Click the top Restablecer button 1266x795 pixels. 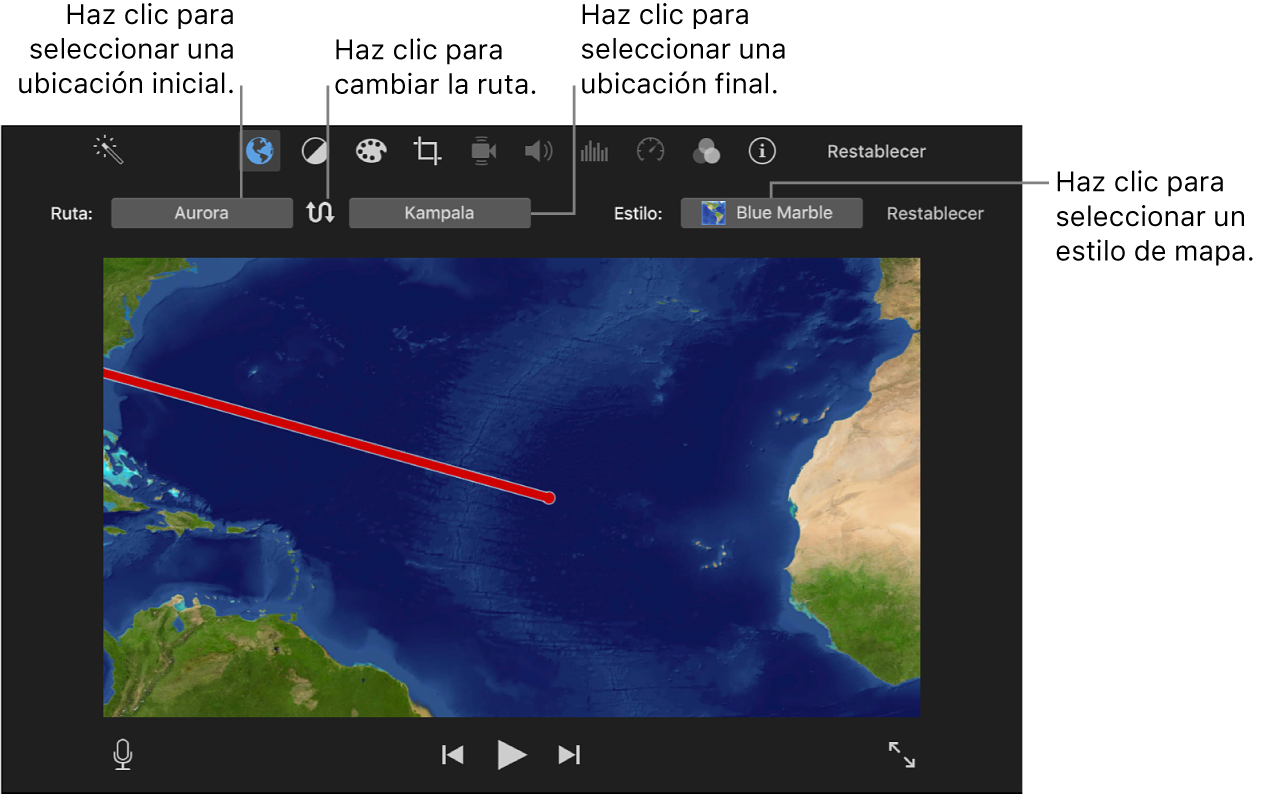876,150
